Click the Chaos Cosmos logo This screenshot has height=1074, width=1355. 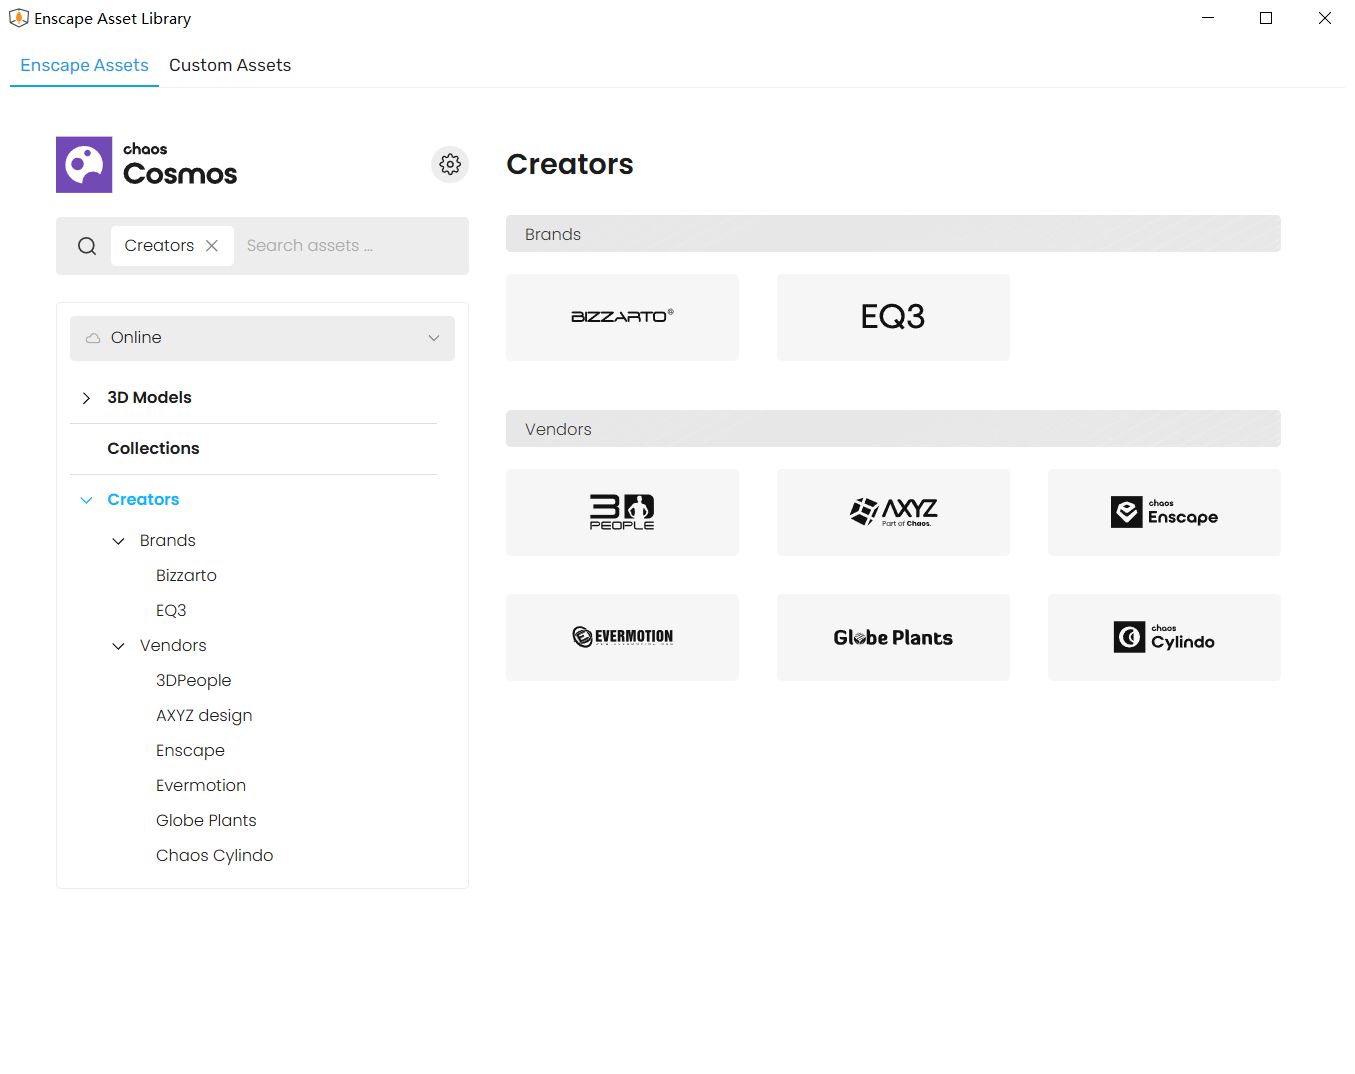pos(147,164)
